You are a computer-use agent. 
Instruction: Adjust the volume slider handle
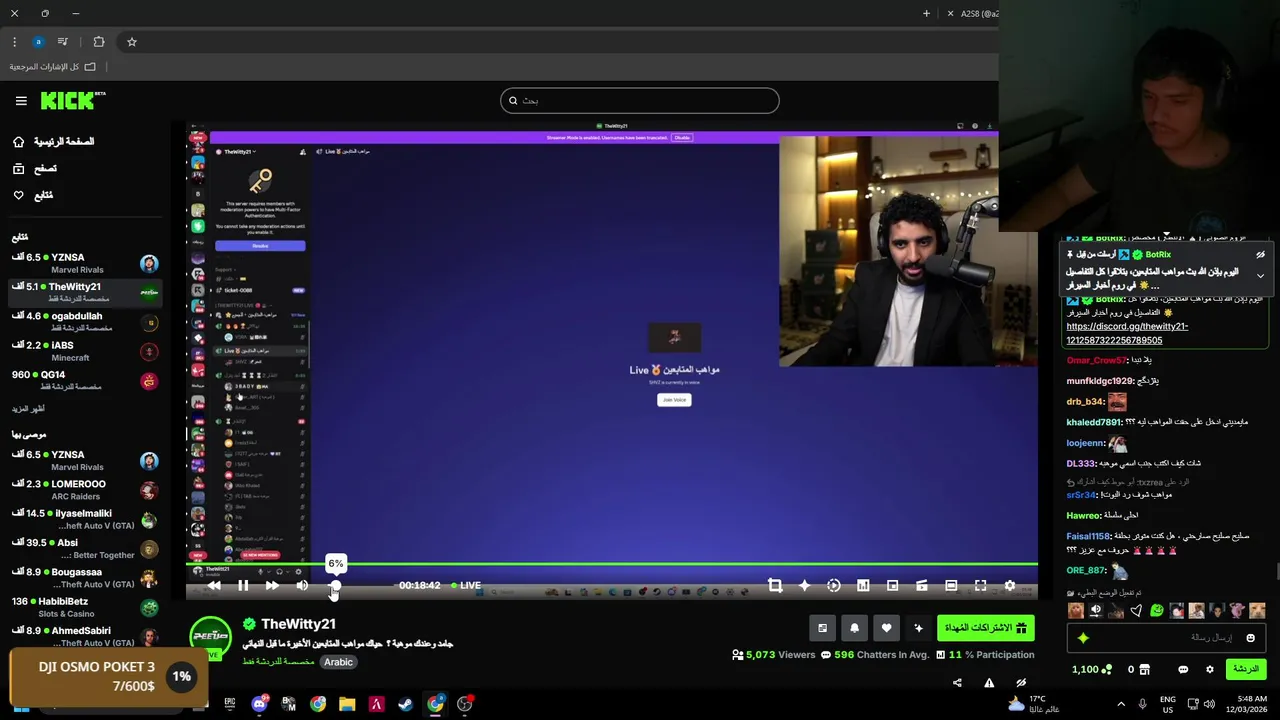coord(335,585)
